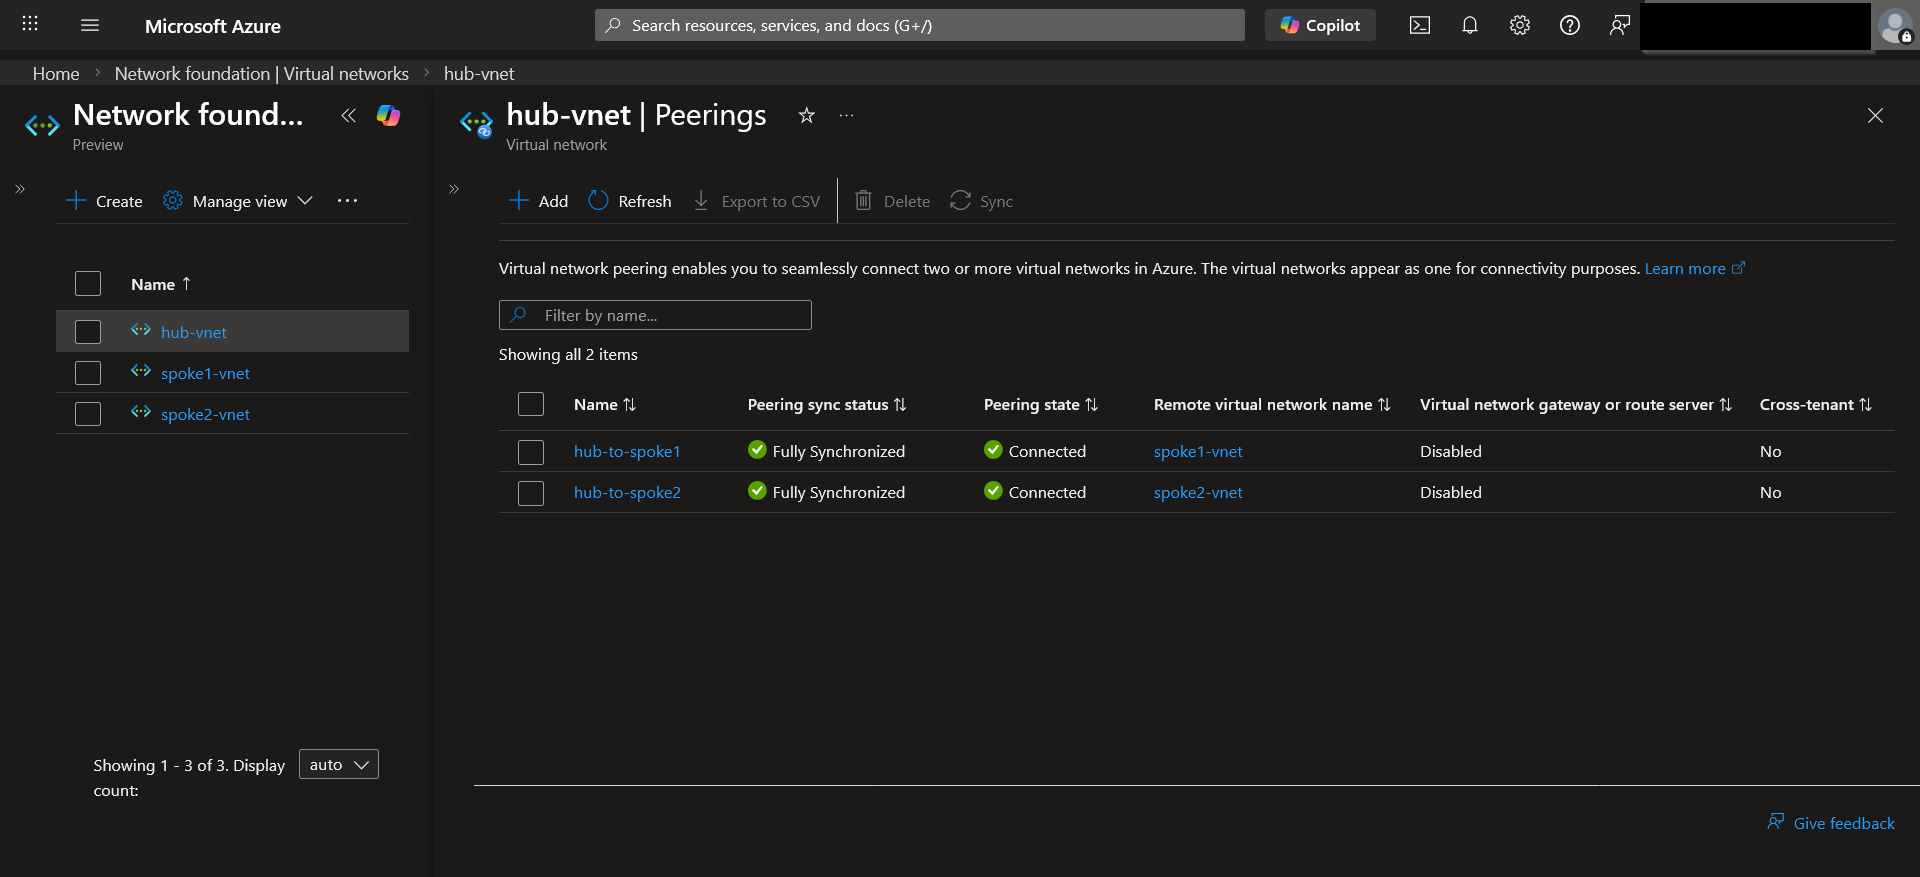The image size is (1920, 877).
Task: Focus the Filter by name field
Action: 655,315
